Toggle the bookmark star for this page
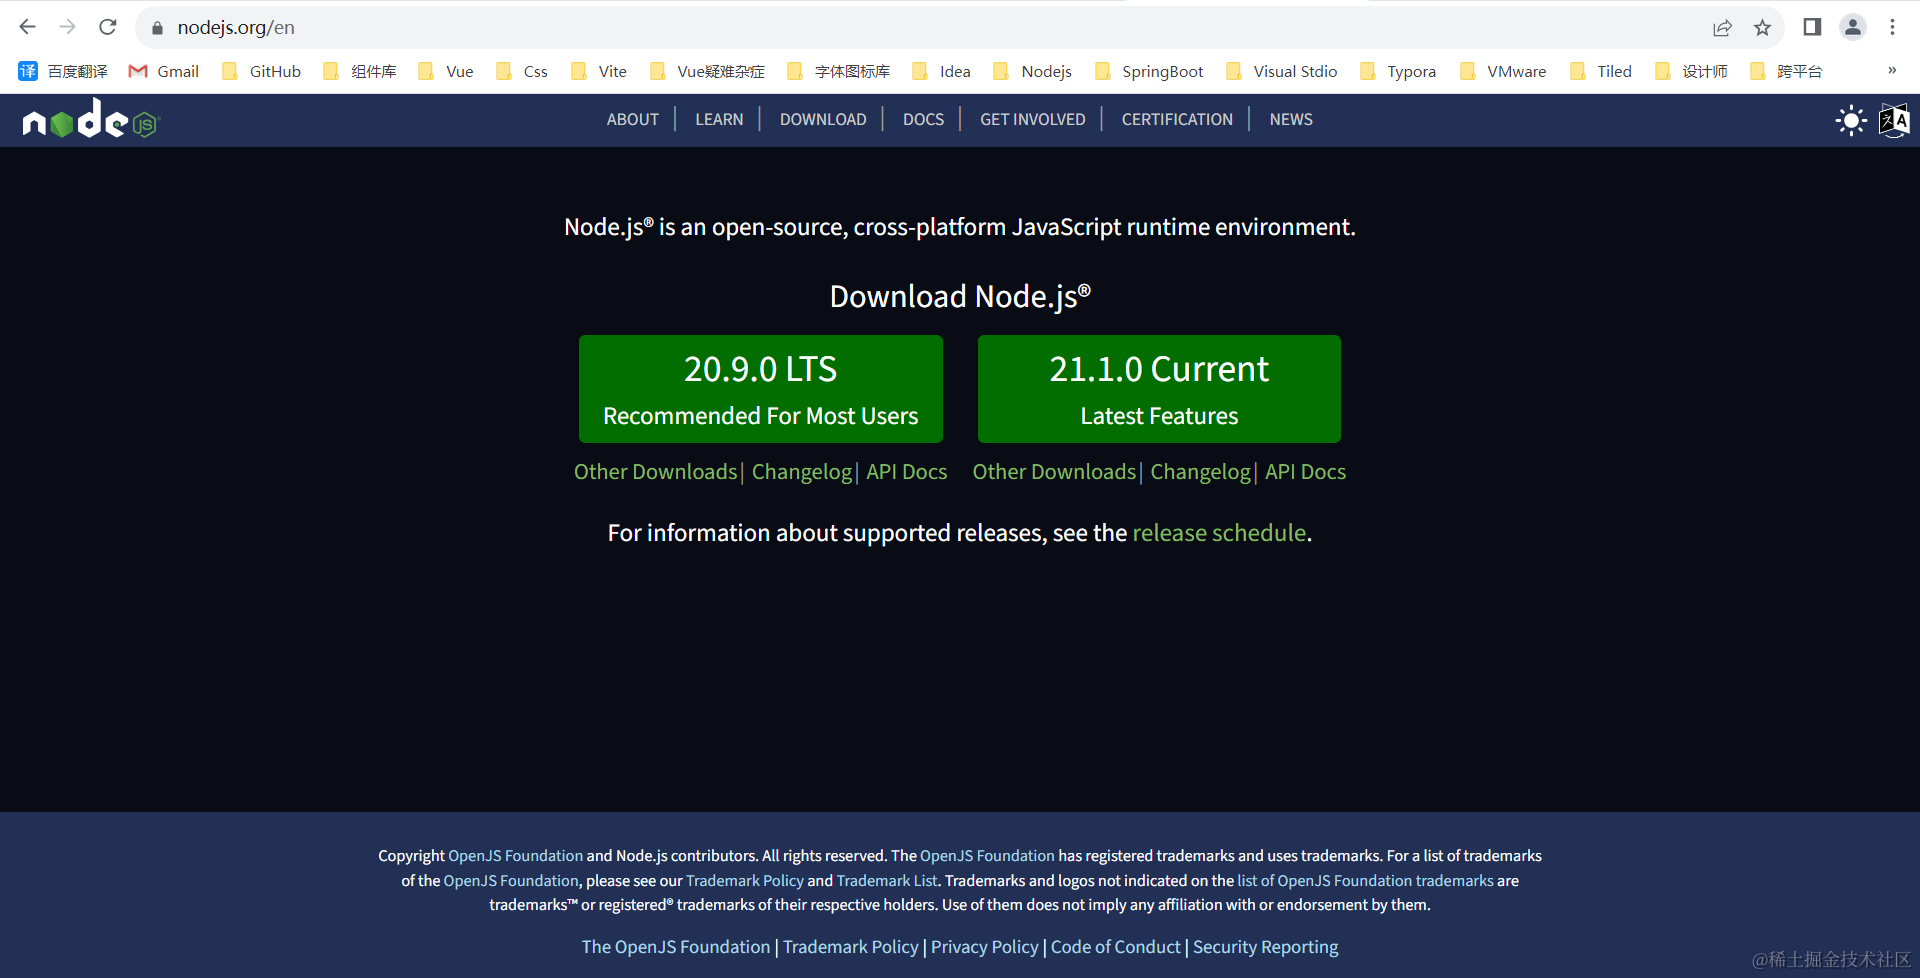The width and height of the screenshot is (1920, 978). [x=1763, y=27]
